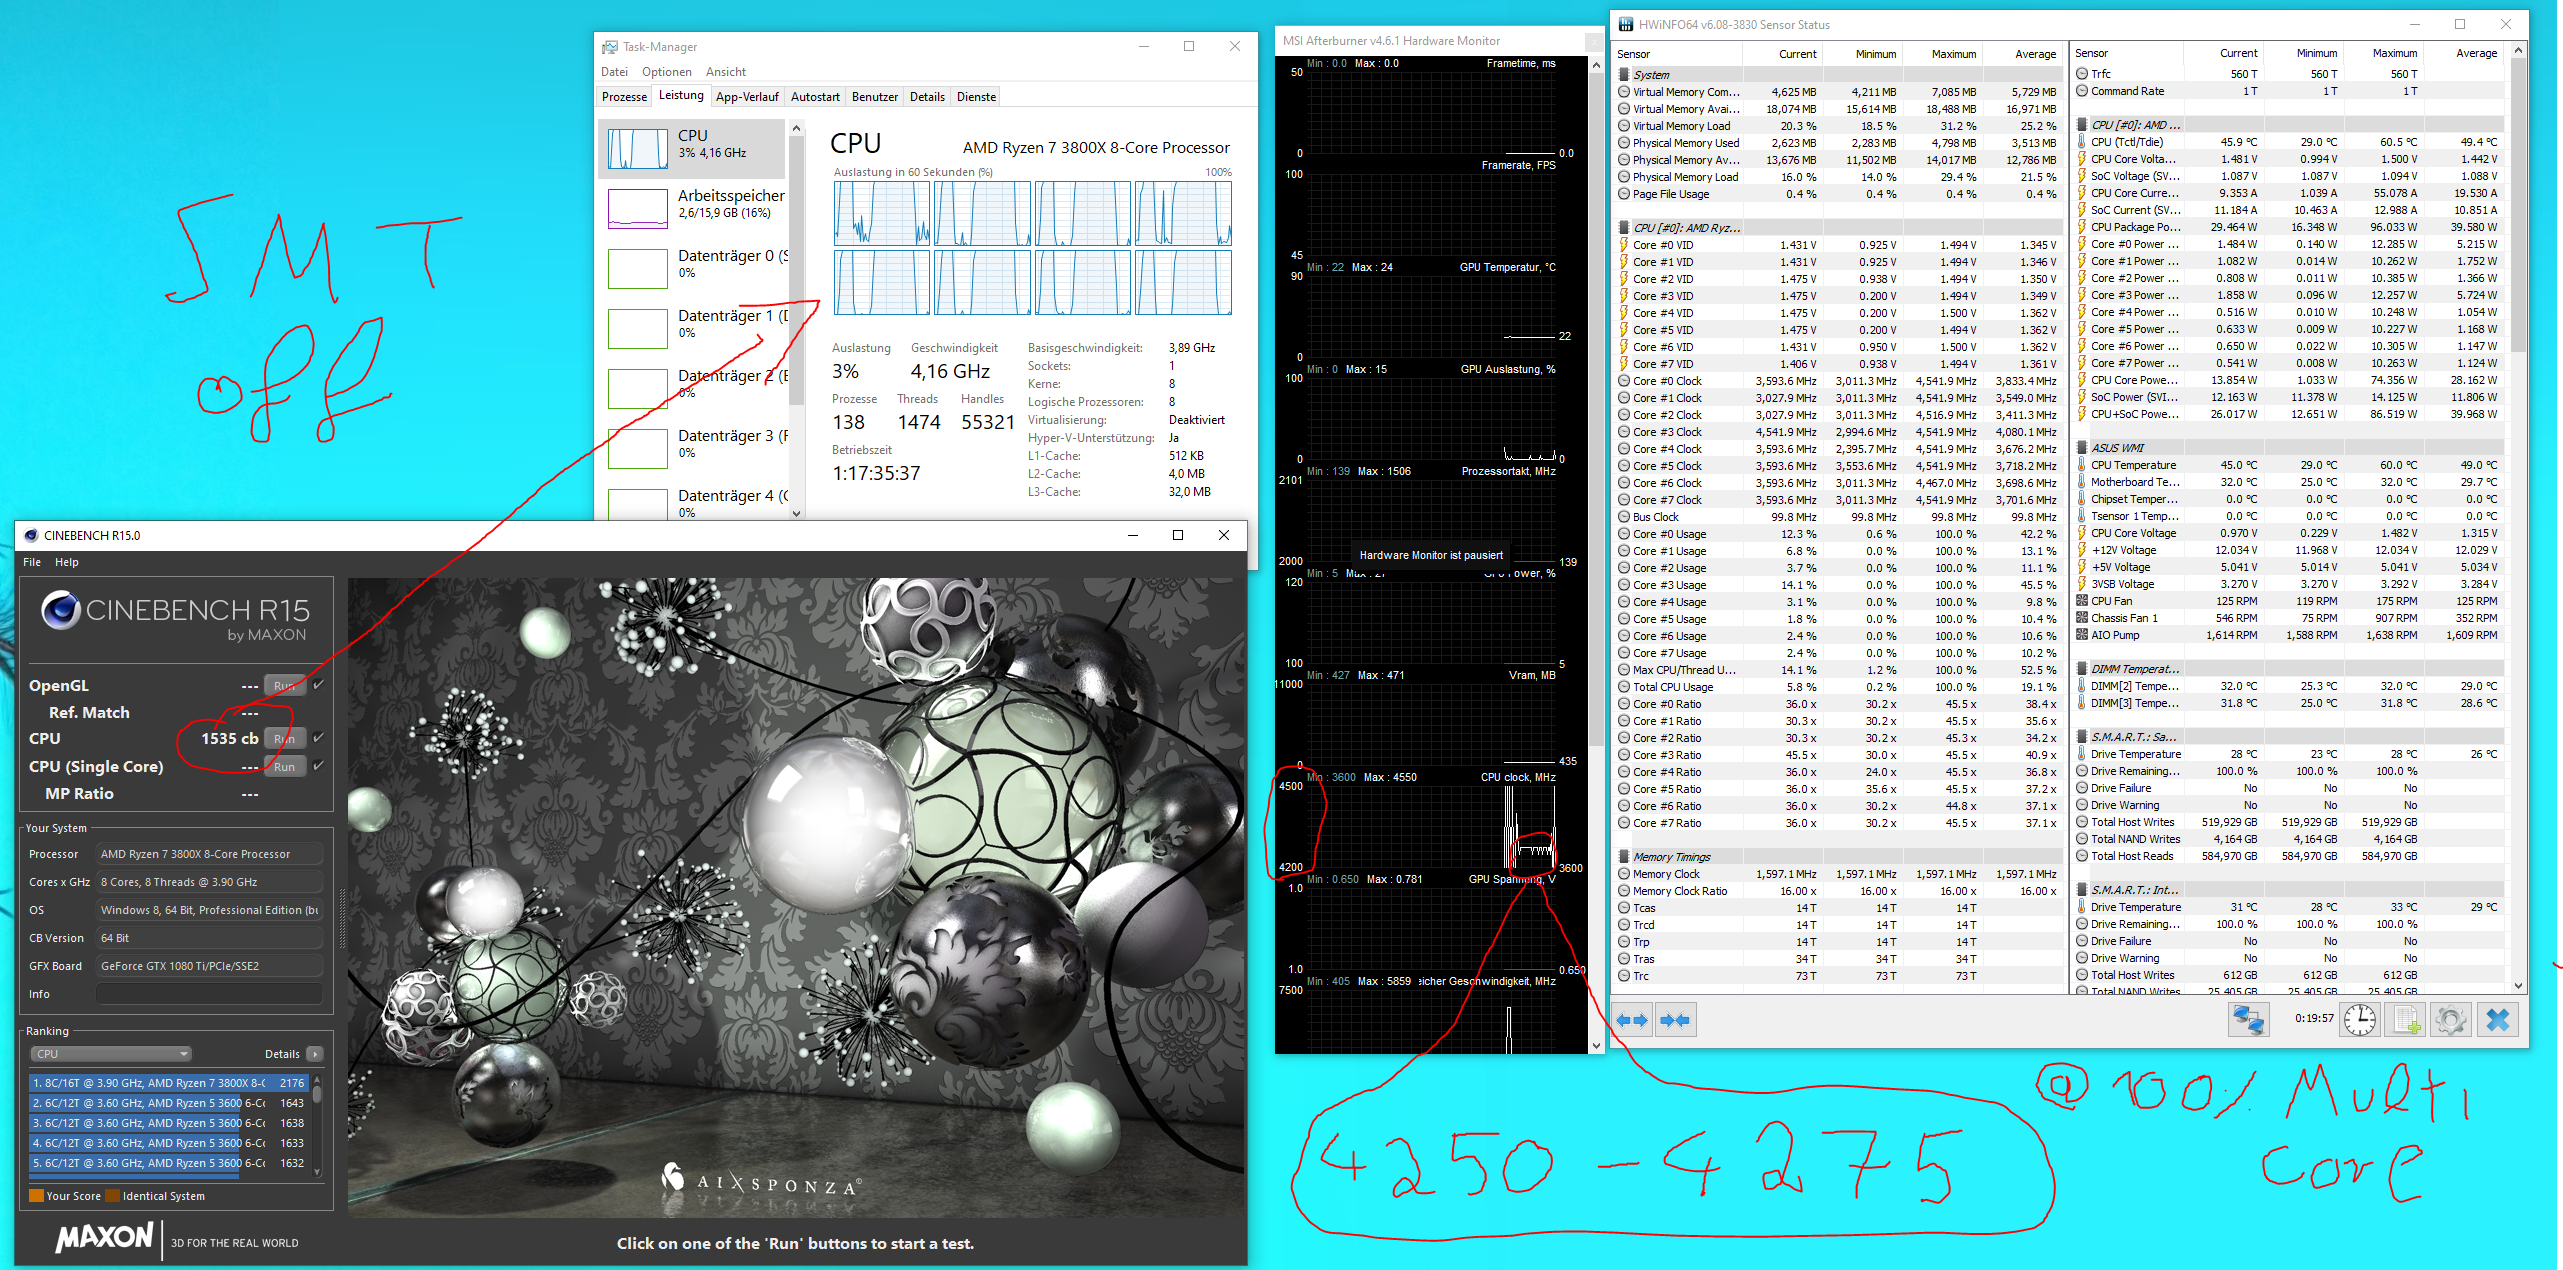
Task: Click HWiNFO collapse inward arrows icon
Action: [1675, 1020]
